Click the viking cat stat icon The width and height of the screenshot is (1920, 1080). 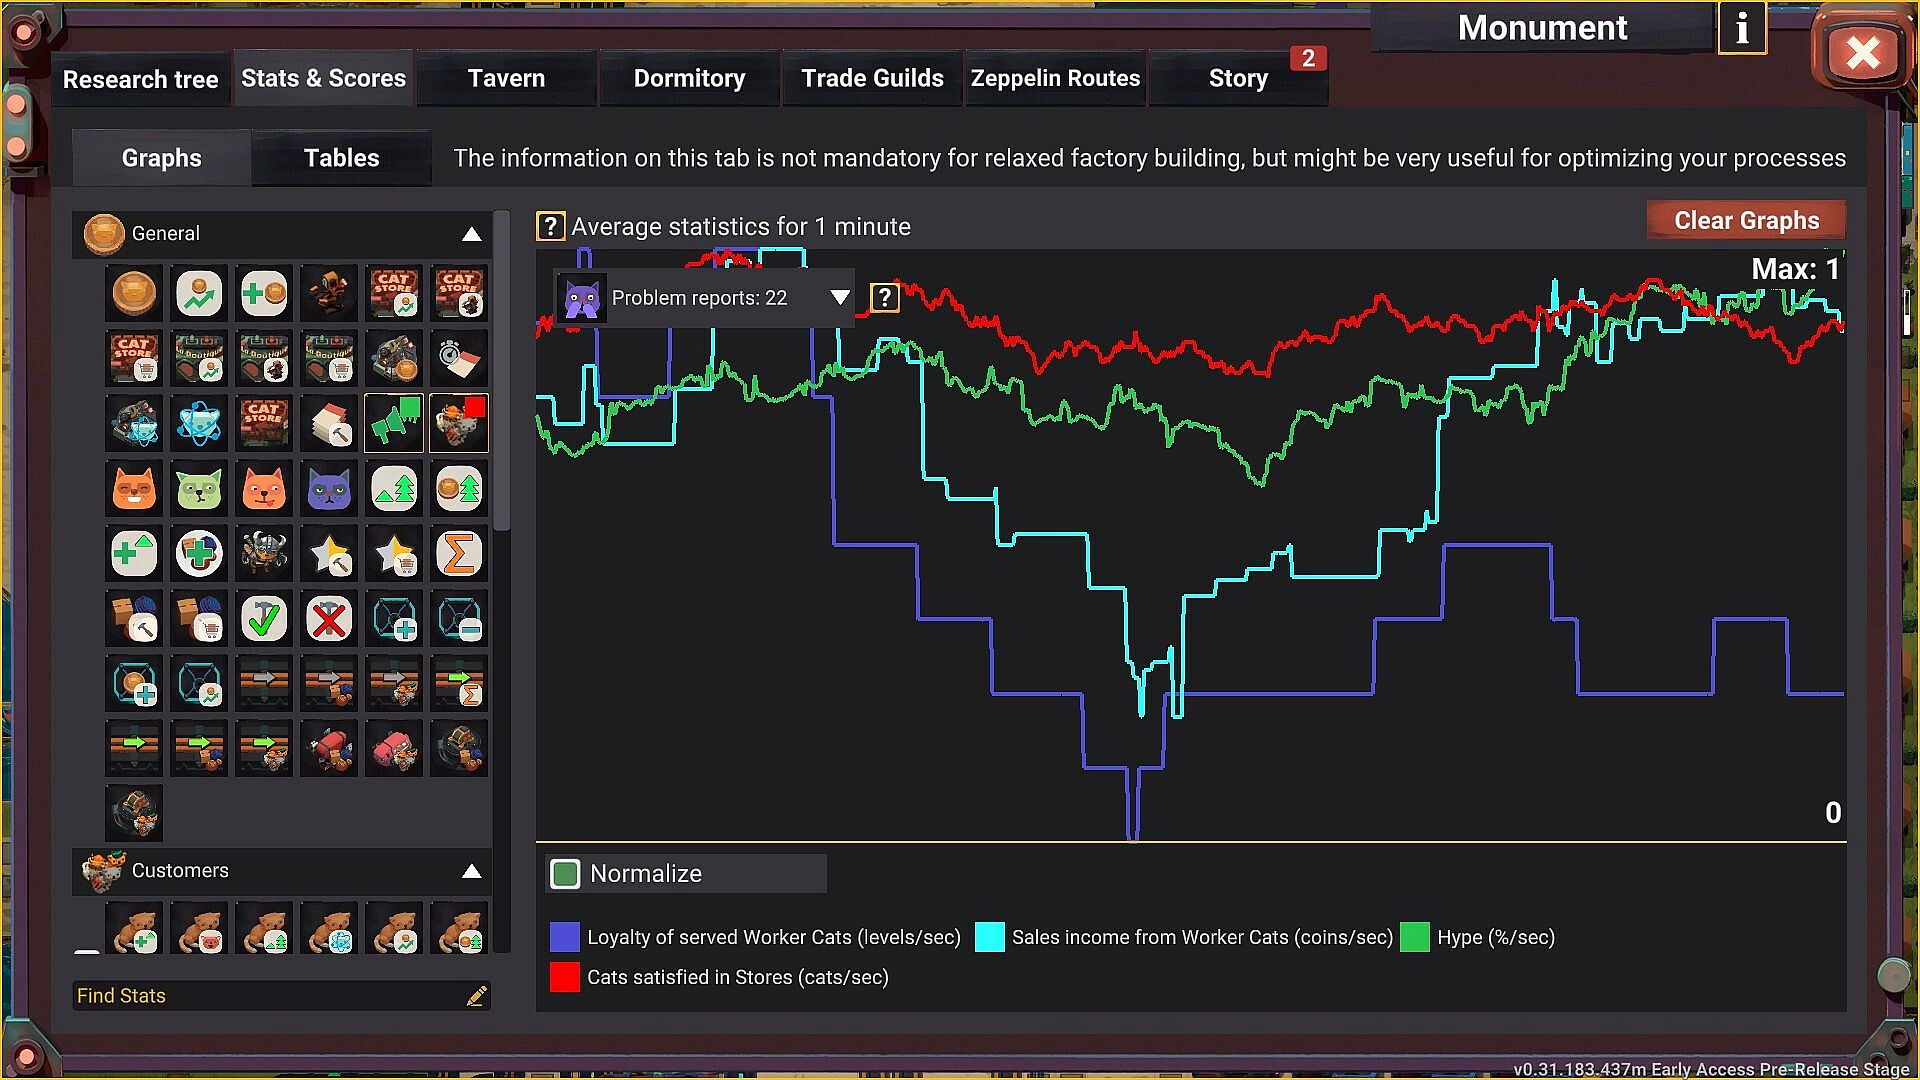point(264,554)
